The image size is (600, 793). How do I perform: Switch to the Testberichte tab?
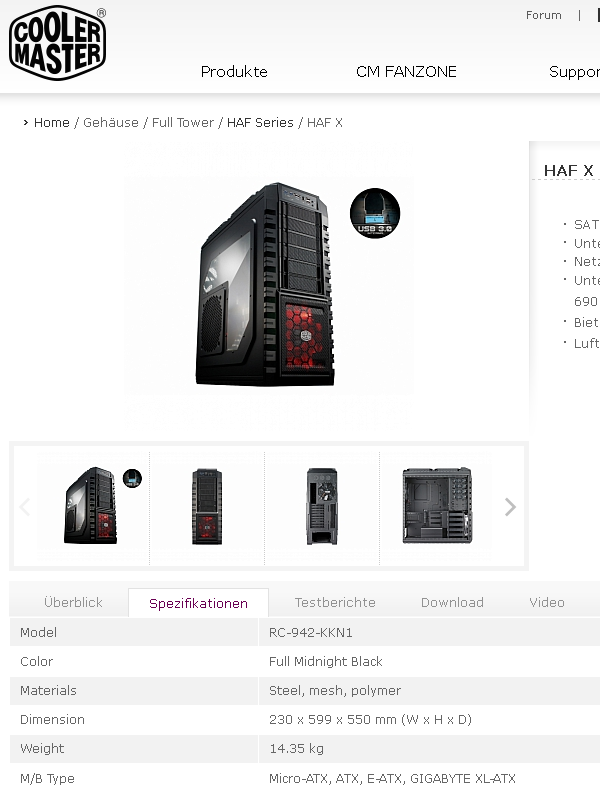tap(335, 602)
